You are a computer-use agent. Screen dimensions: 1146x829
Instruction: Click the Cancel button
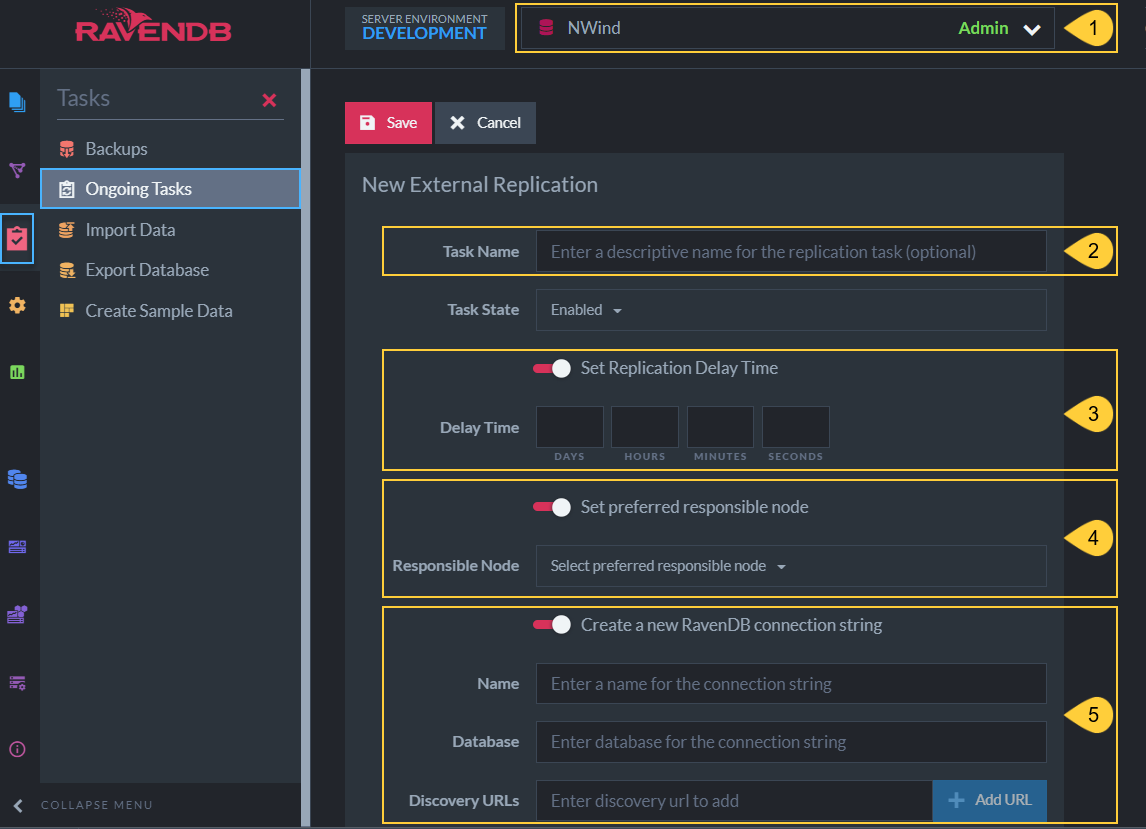pos(485,123)
